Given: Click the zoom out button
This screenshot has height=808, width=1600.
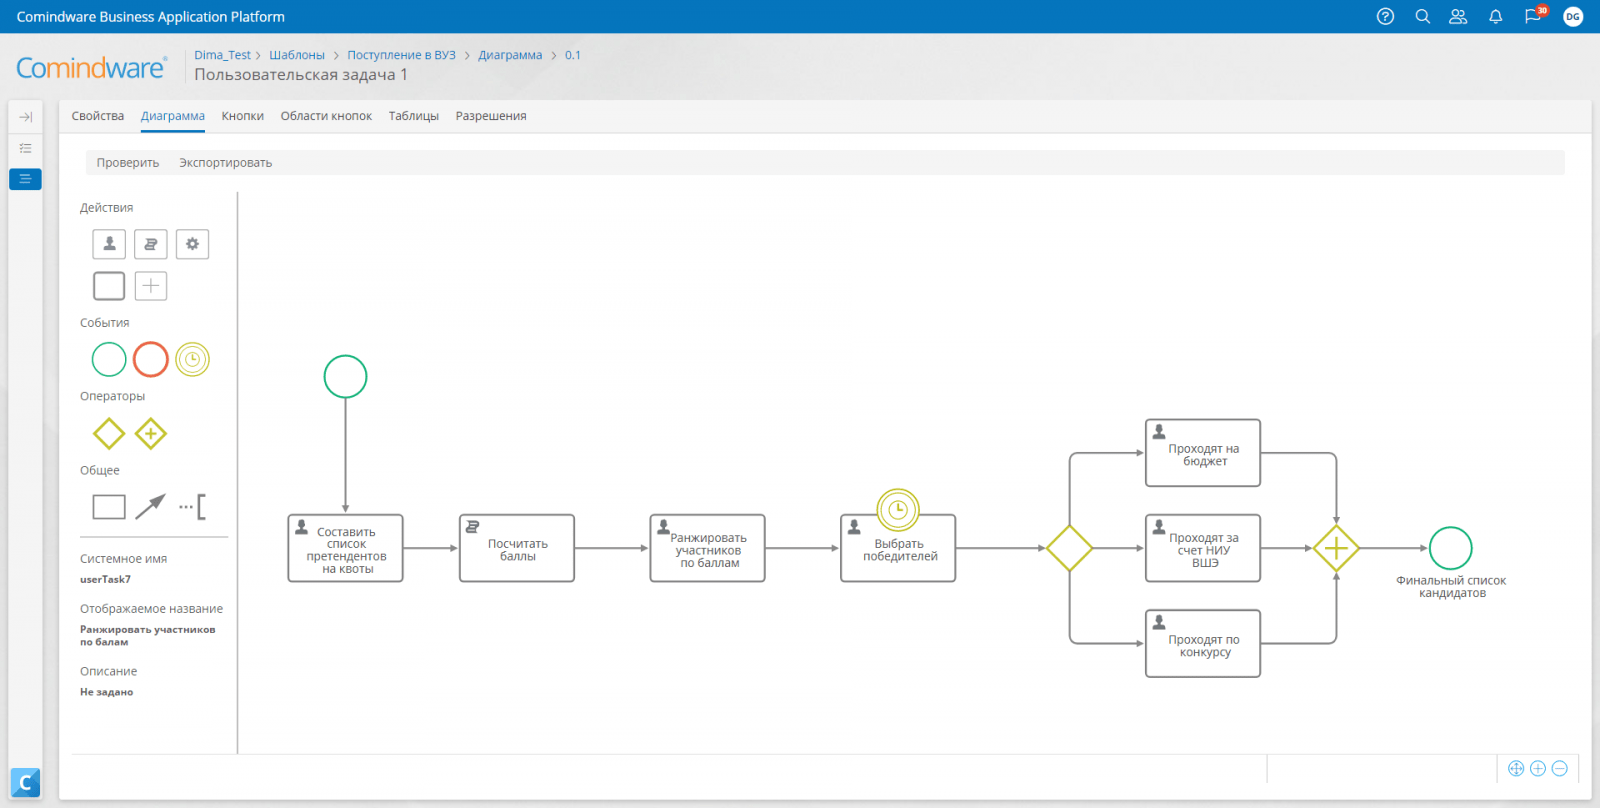Looking at the screenshot, I should pyautogui.click(x=1559, y=768).
